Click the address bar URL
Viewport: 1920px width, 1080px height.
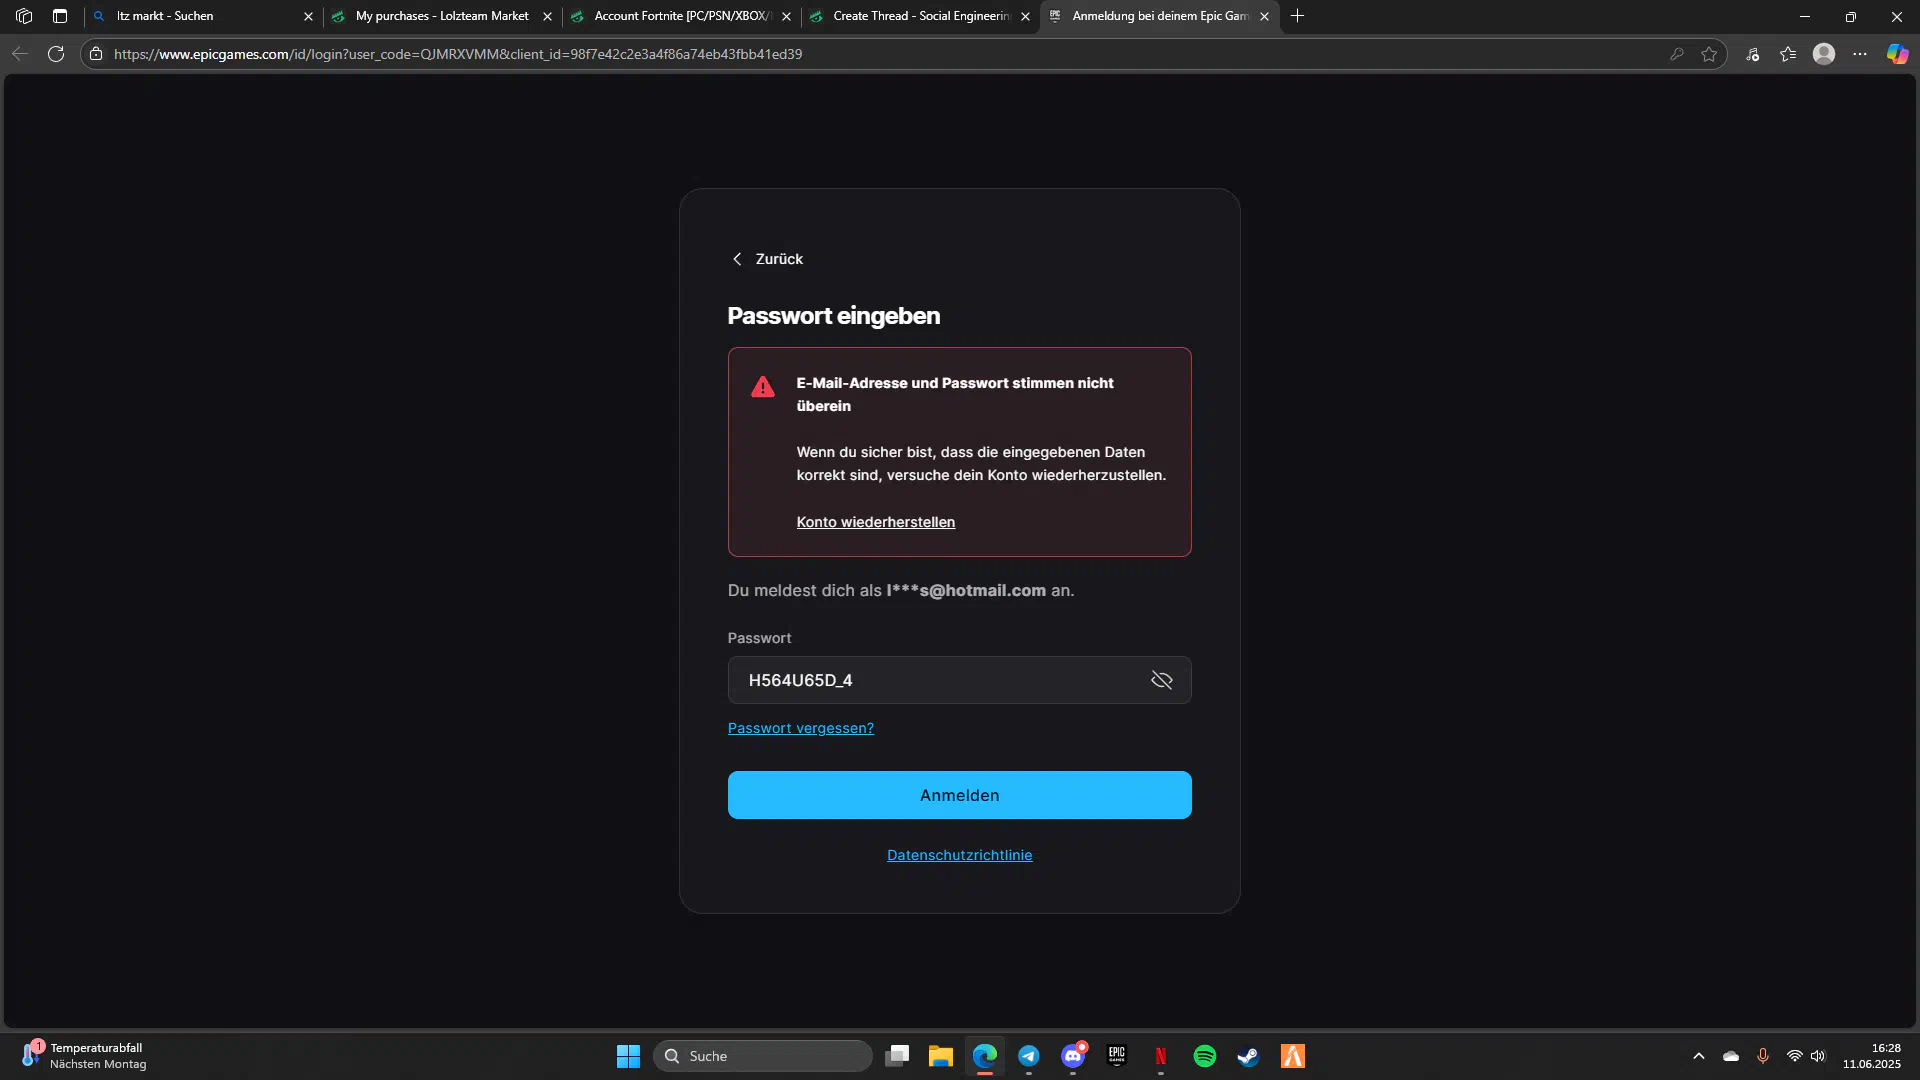coord(458,54)
